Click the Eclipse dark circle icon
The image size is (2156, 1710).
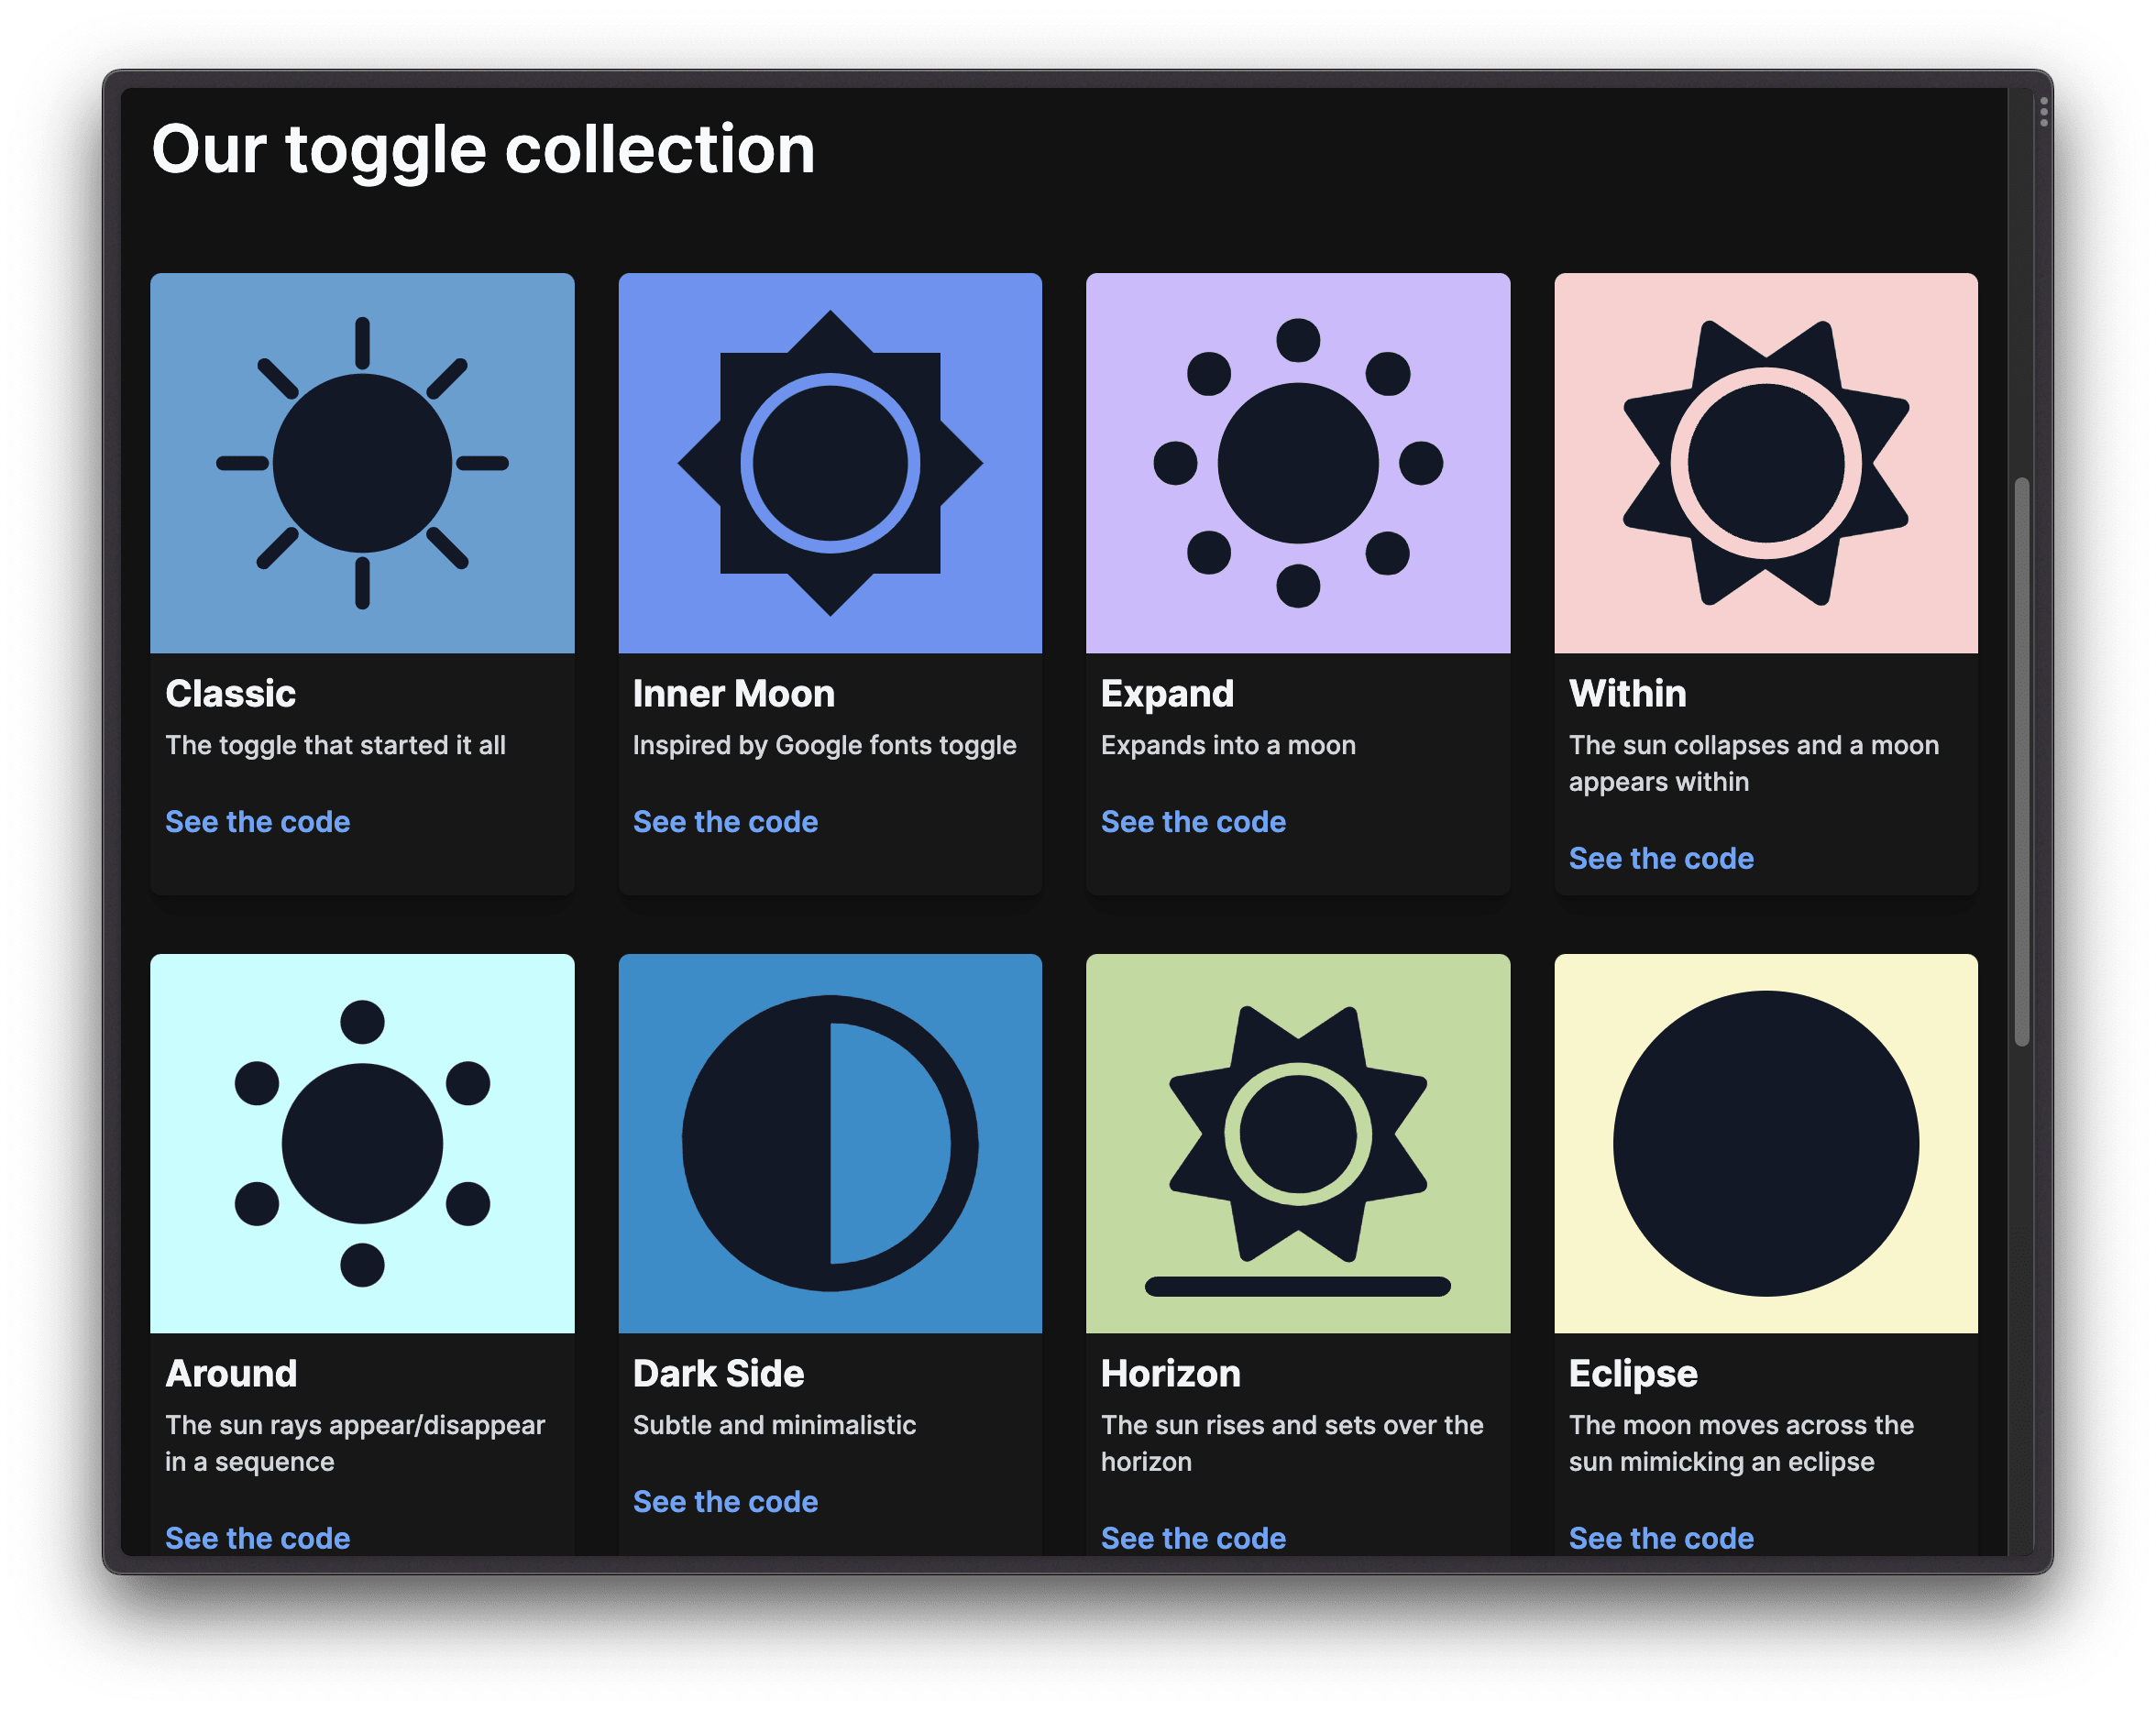pyautogui.click(x=1766, y=1143)
